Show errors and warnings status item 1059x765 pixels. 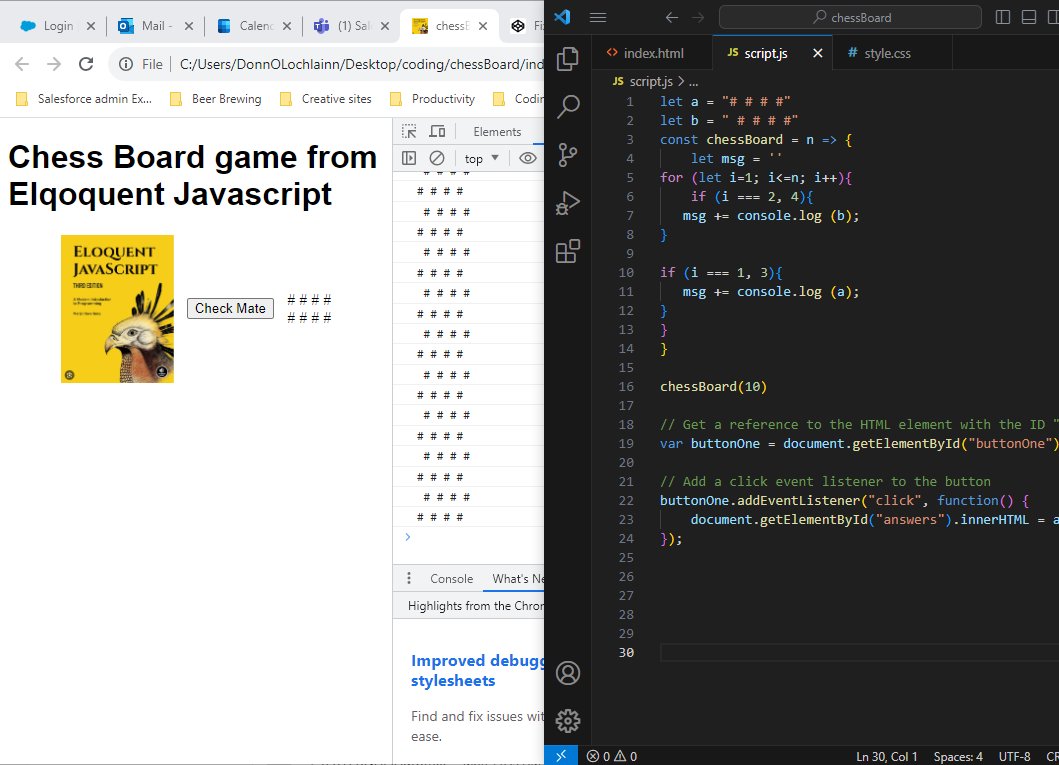coord(612,756)
